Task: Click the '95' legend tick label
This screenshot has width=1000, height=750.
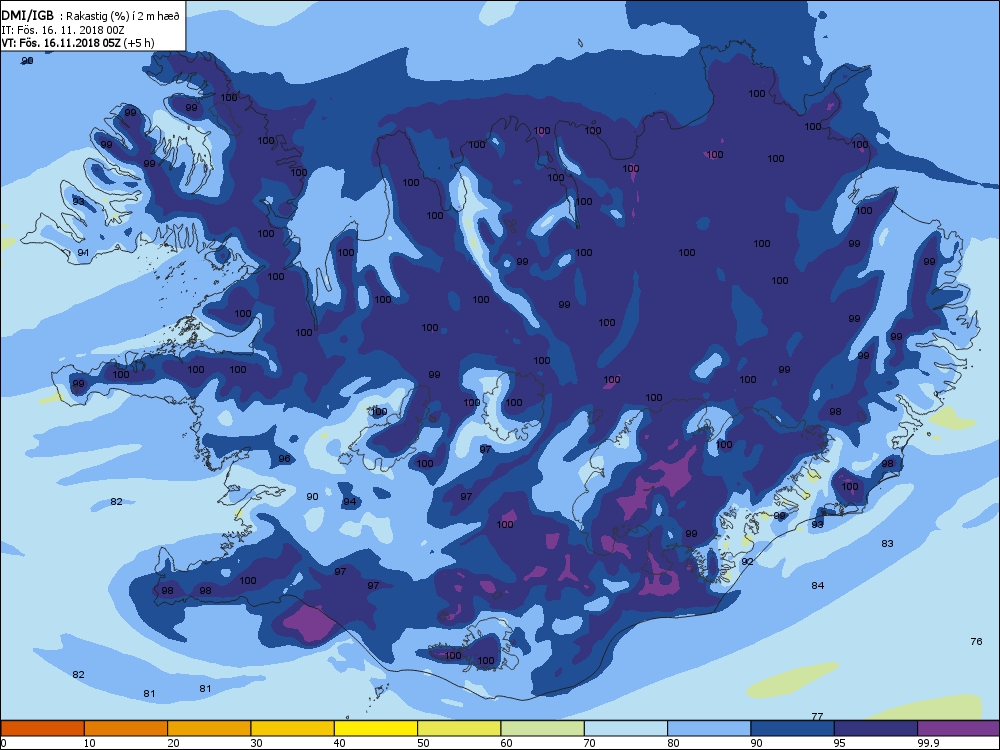Action: click(x=839, y=743)
